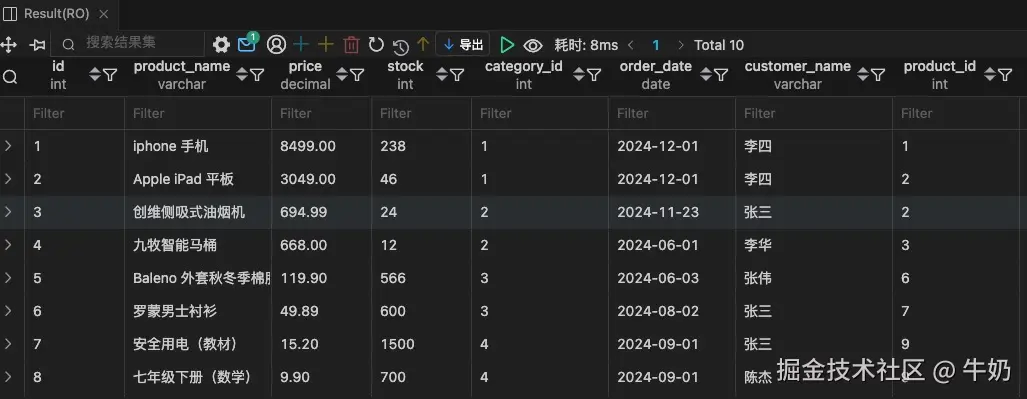The width and height of the screenshot is (1027, 399).
Task: Expand row 2 Apple iPad 平板
Action: pyautogui.click(x=8, y=179)
